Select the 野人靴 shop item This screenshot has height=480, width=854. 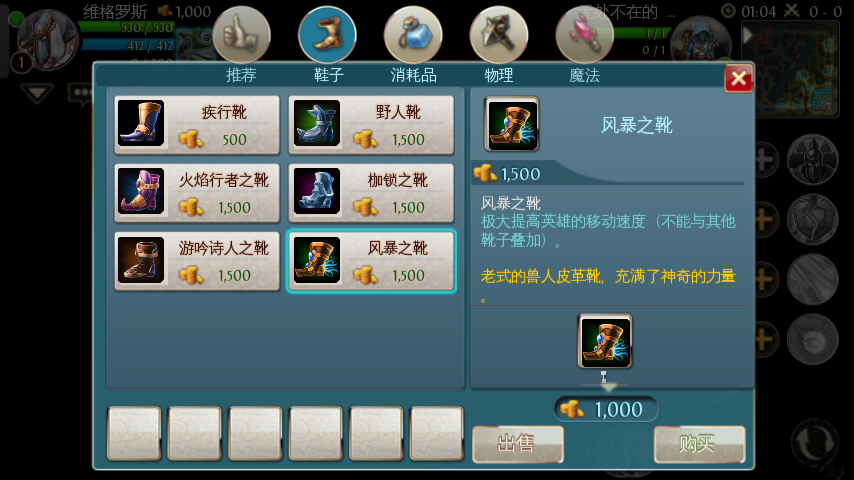click(371, 125)
